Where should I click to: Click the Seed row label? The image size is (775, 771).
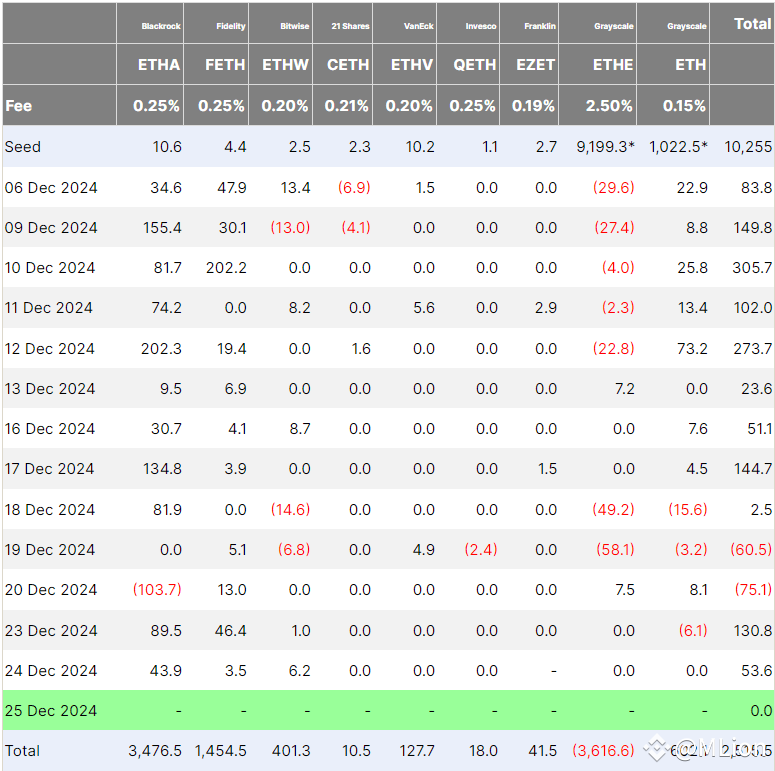[x=23, y=147]
